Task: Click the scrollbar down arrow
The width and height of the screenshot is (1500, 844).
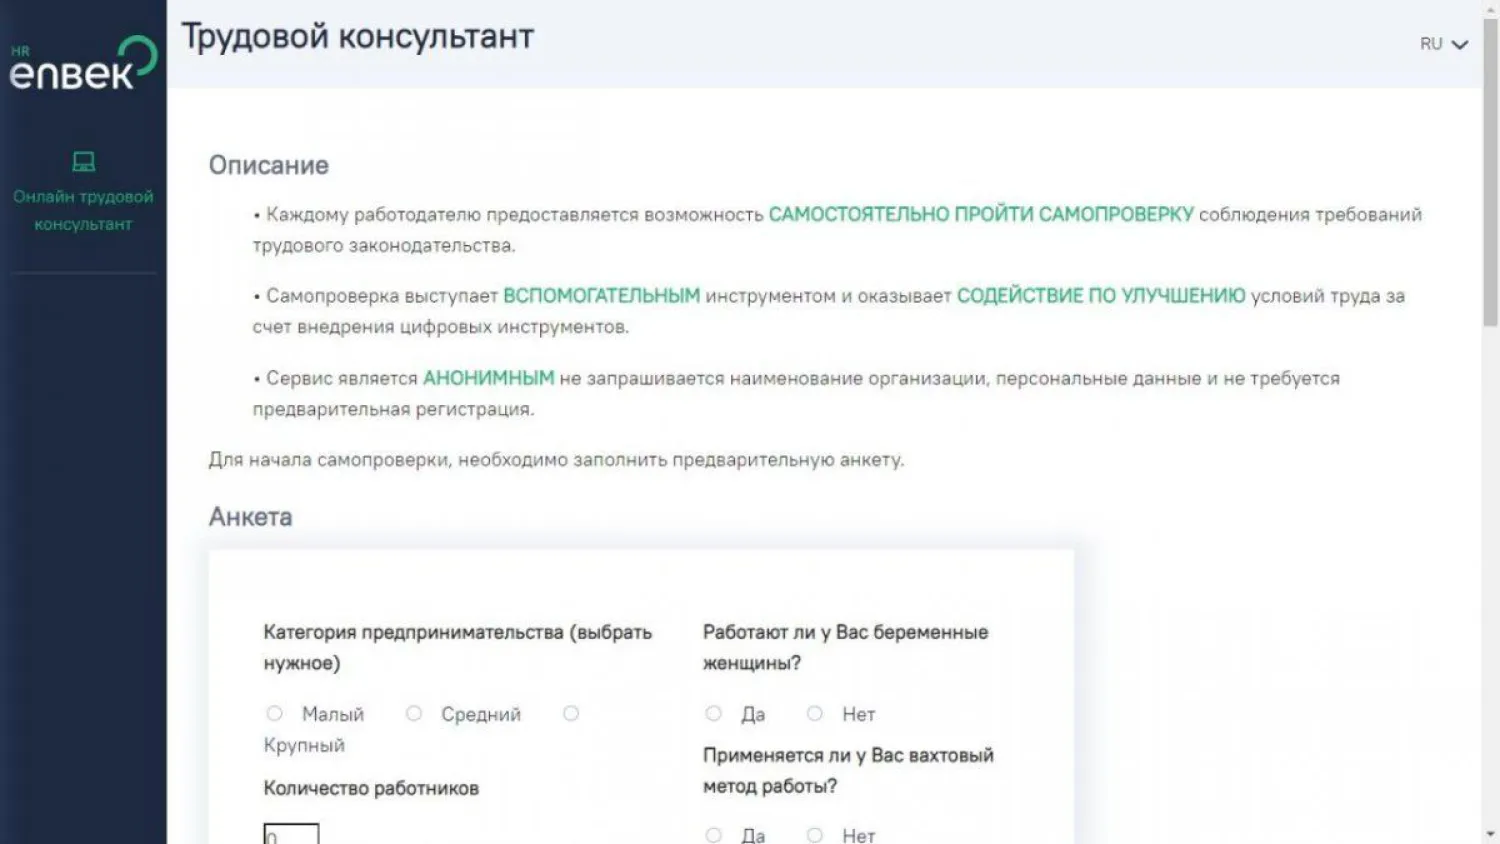Action: click(1490, 834)
